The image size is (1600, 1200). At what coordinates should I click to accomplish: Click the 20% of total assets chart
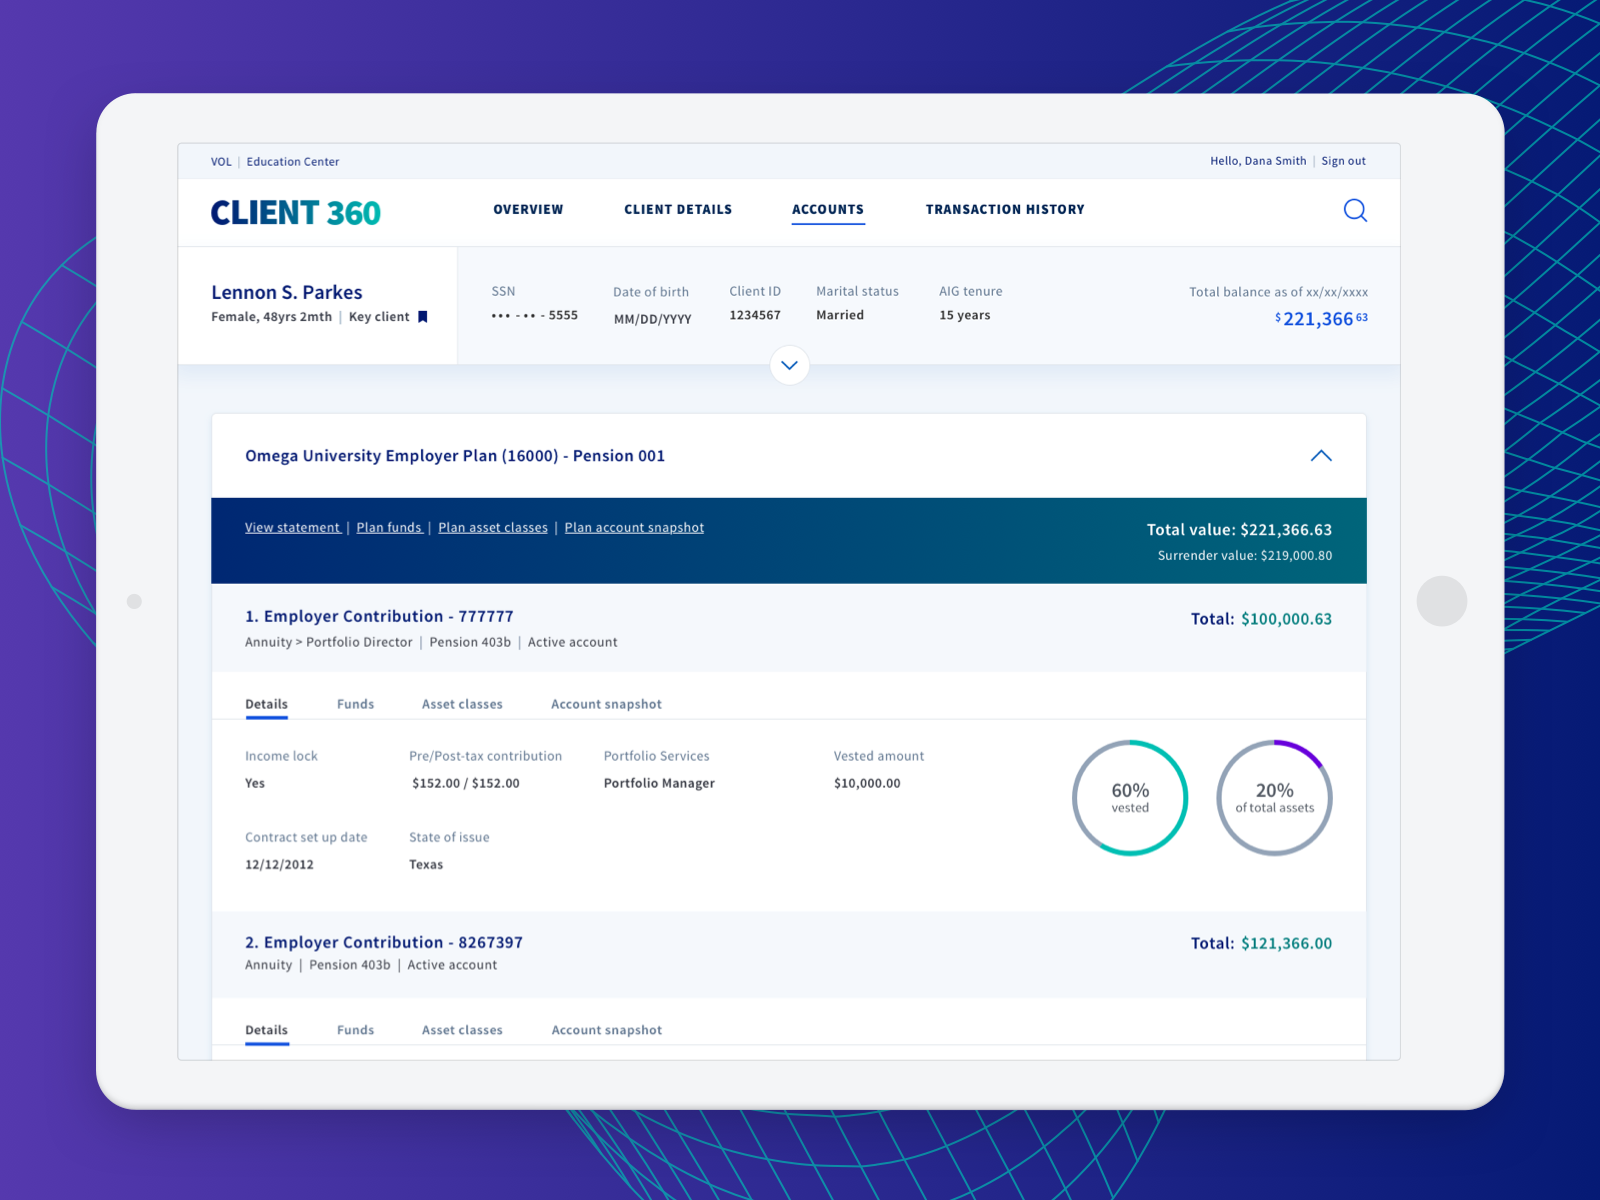tap(1274, 797)
